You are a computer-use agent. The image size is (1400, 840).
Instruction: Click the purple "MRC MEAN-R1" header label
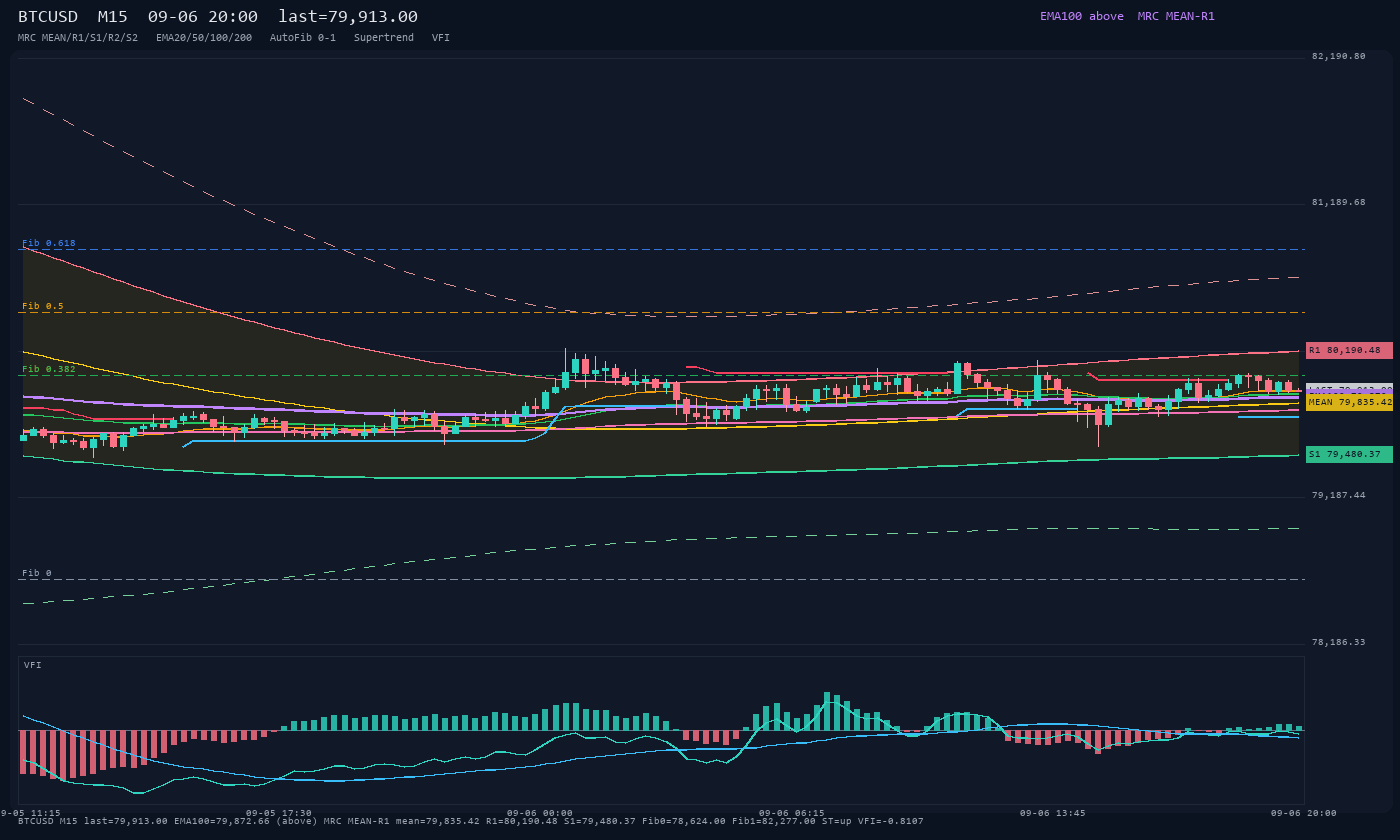click(1176, 16)
